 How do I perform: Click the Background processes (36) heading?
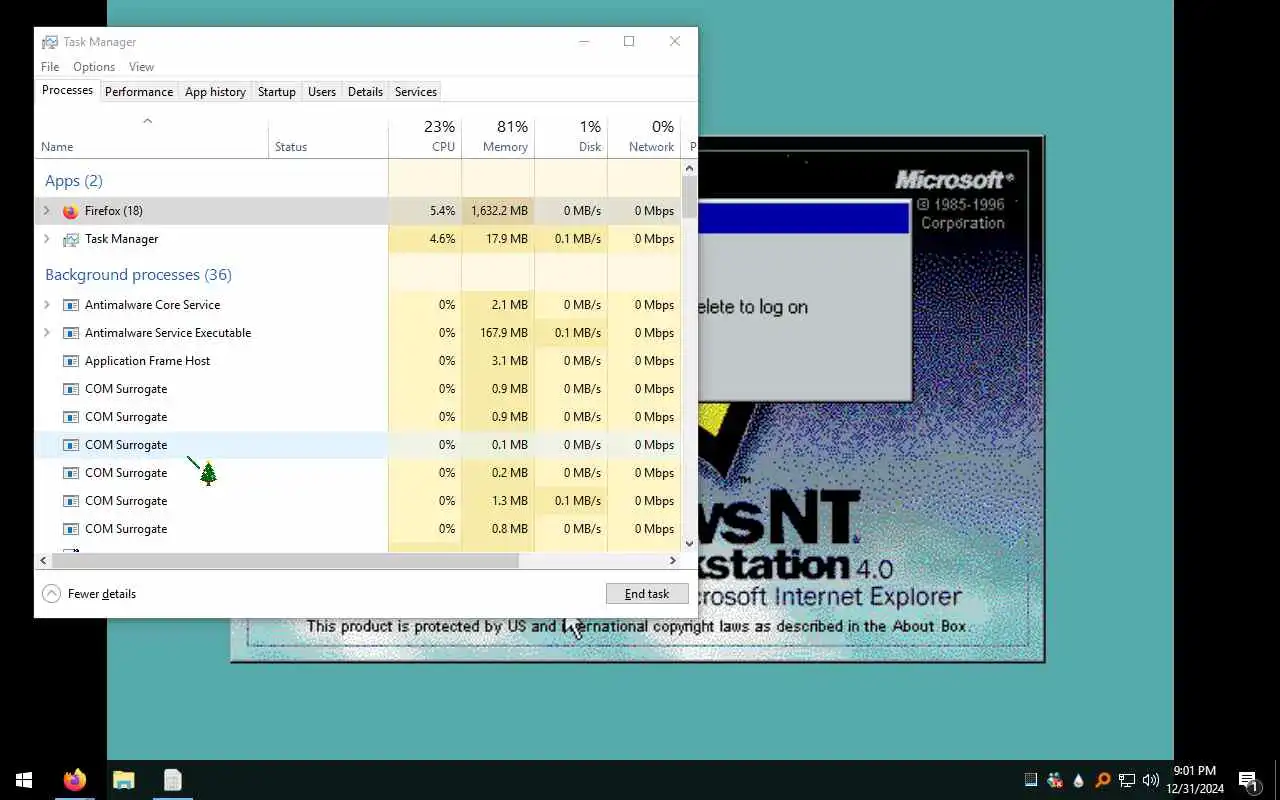pyautogui.click(x=138, y=275)
